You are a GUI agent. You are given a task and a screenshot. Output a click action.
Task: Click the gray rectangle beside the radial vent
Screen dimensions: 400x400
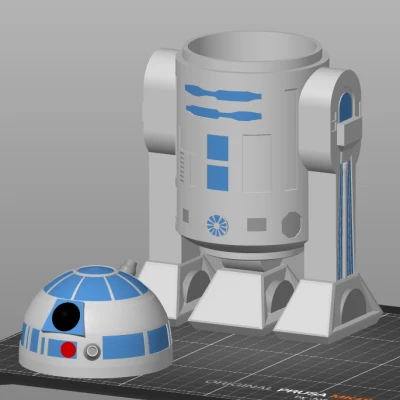tap(257, 225)
